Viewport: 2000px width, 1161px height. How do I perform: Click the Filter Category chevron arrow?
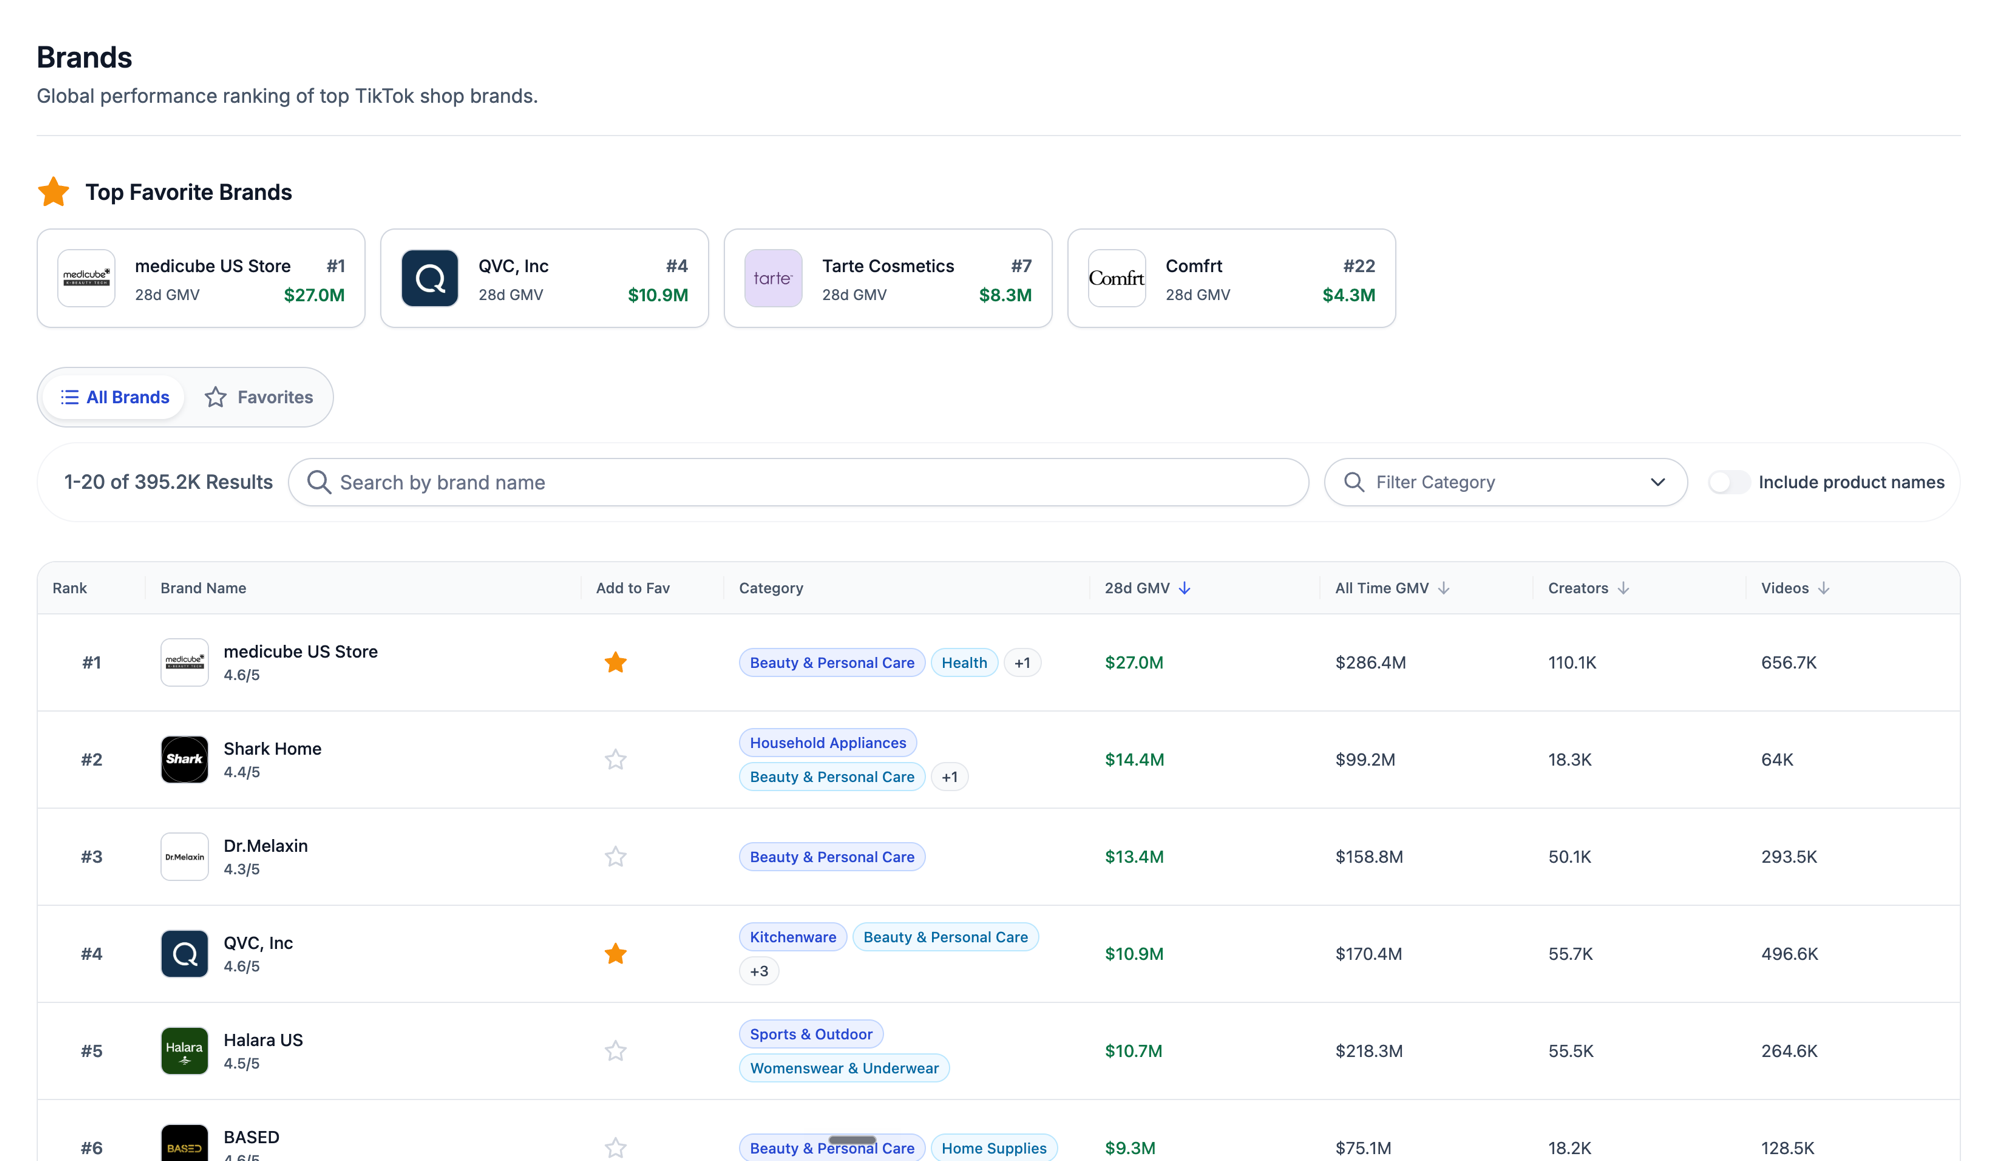click(x=1657, y=482)
